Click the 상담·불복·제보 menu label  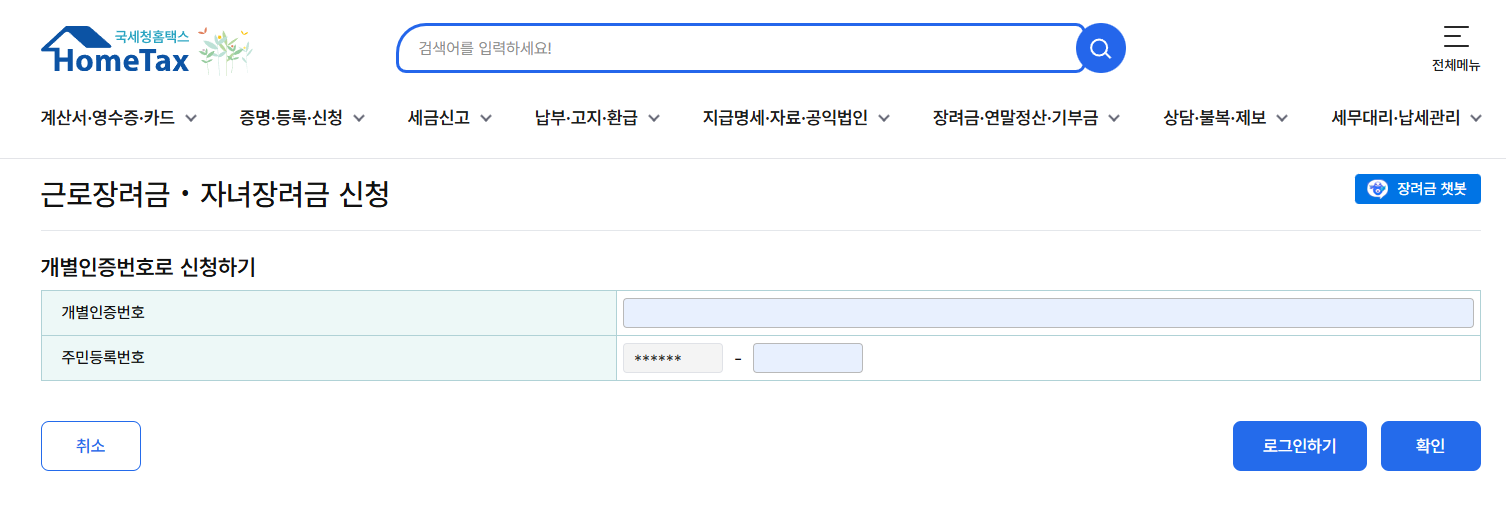[1214, 118]
